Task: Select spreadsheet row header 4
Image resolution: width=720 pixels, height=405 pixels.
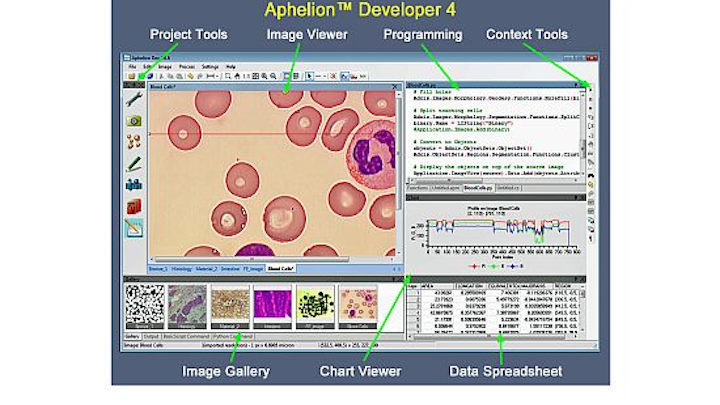Action: (414, 313)
